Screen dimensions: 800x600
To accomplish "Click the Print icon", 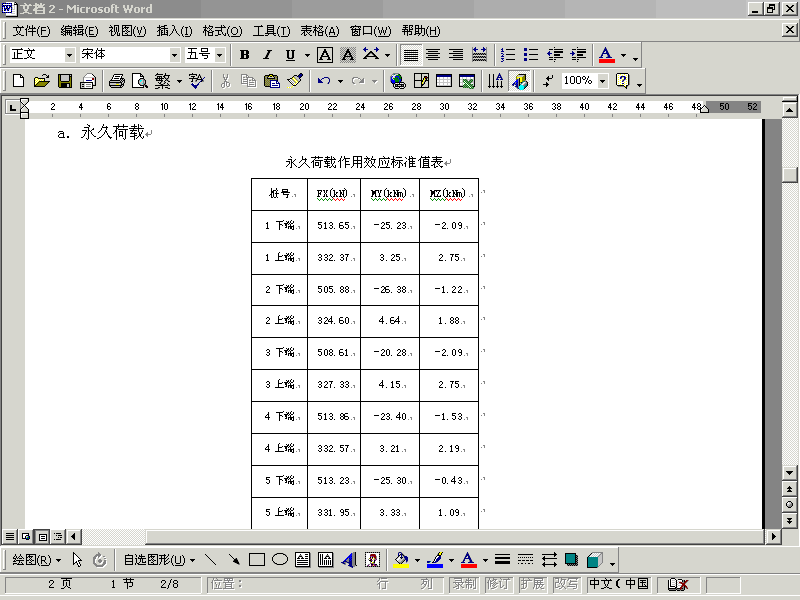I will click(116, 81).
